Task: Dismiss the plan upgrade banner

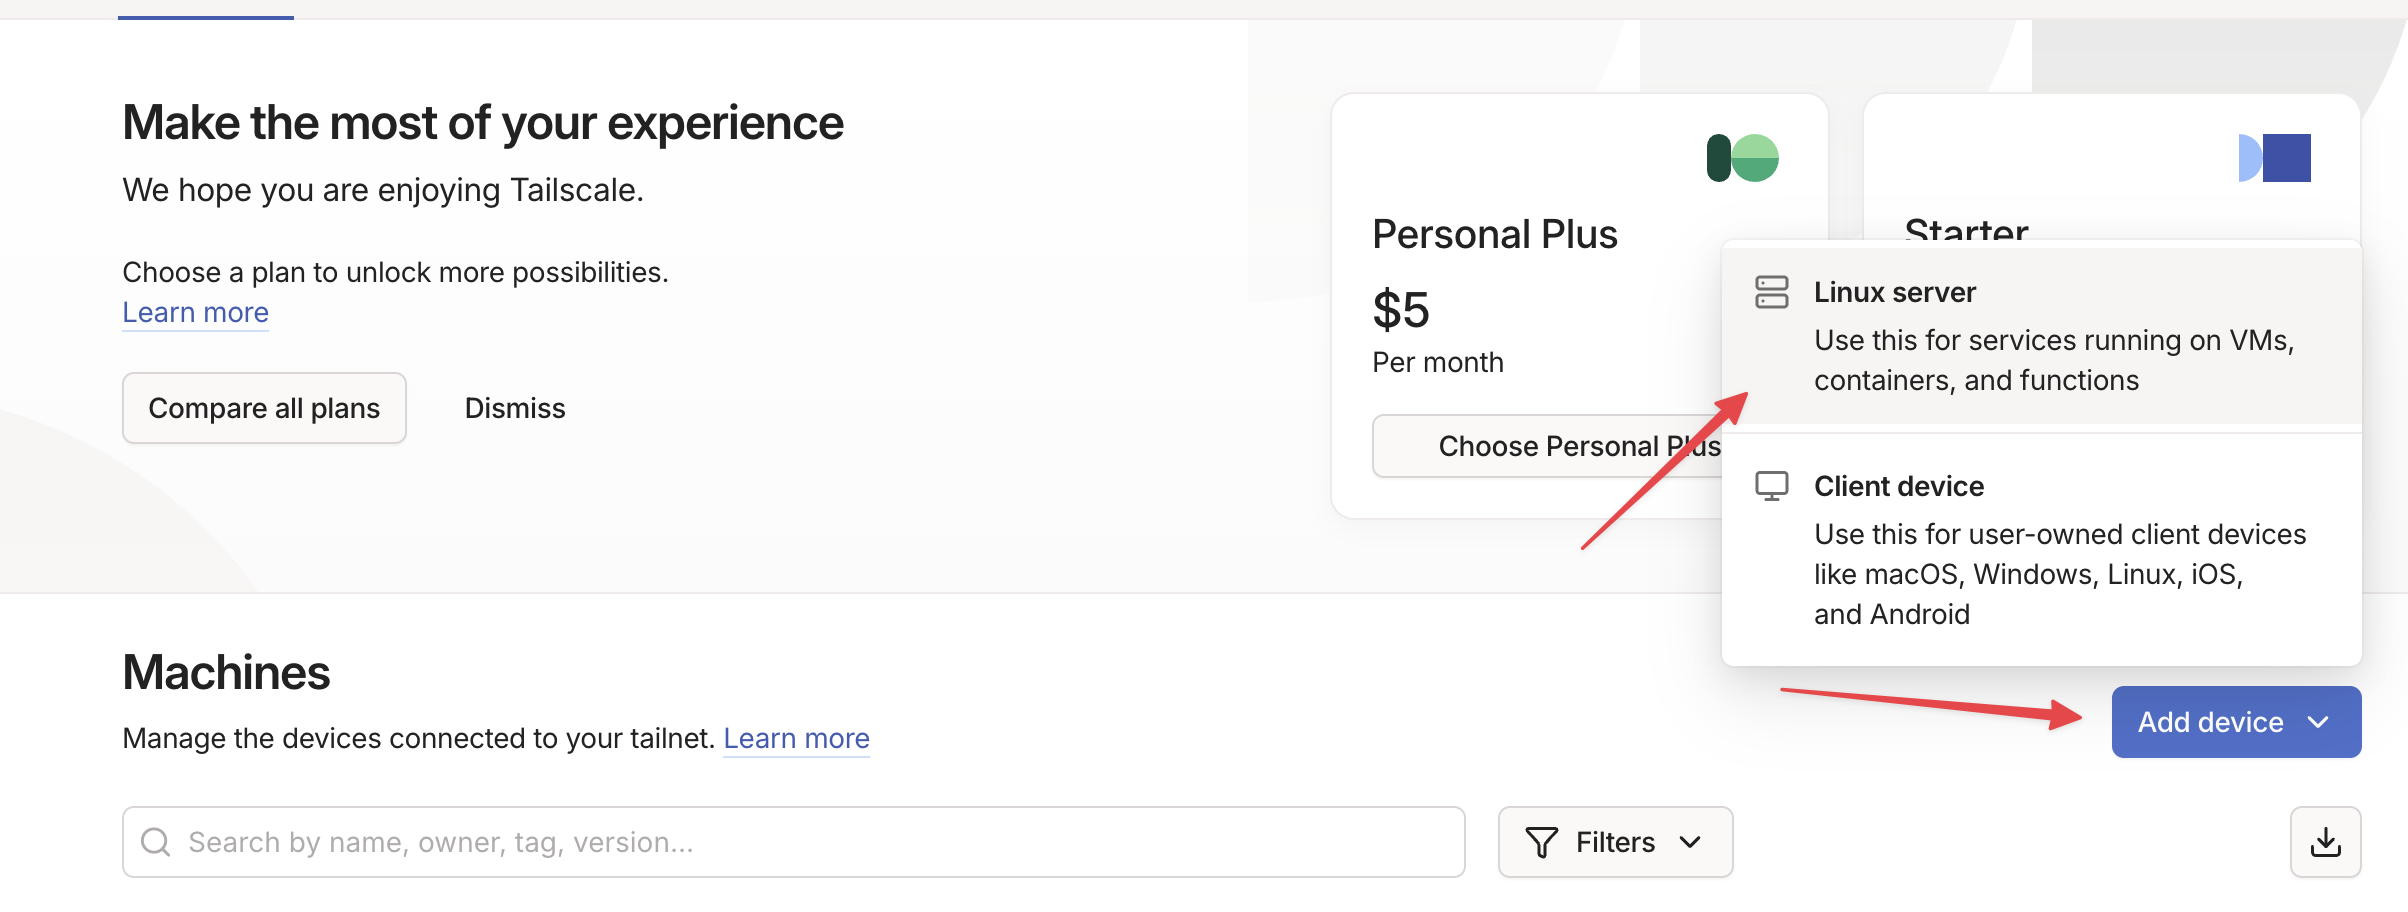Action: pyautogui.click(x=515, y=408)
